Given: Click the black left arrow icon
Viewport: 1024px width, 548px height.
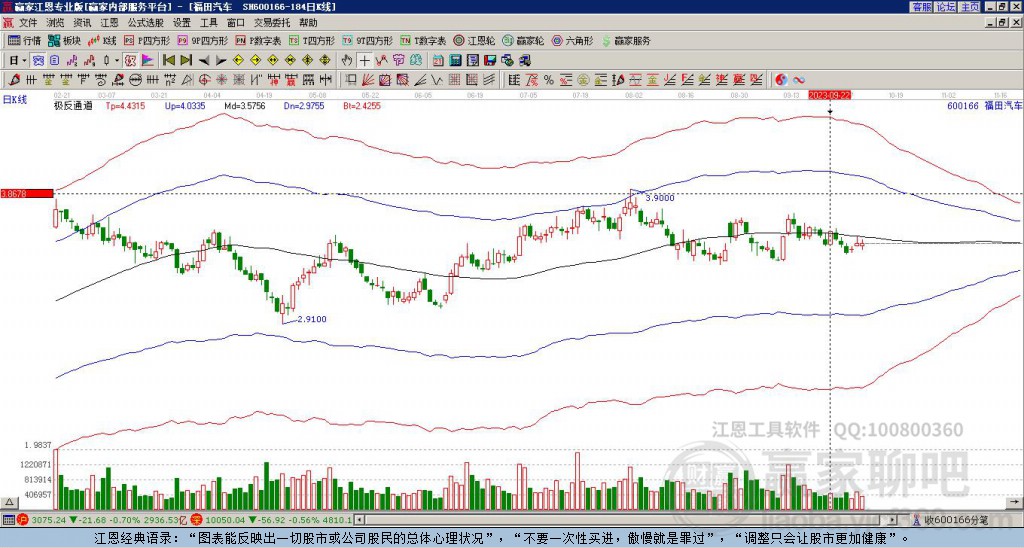Looking at the screenshot, I should tap(204, 61).
